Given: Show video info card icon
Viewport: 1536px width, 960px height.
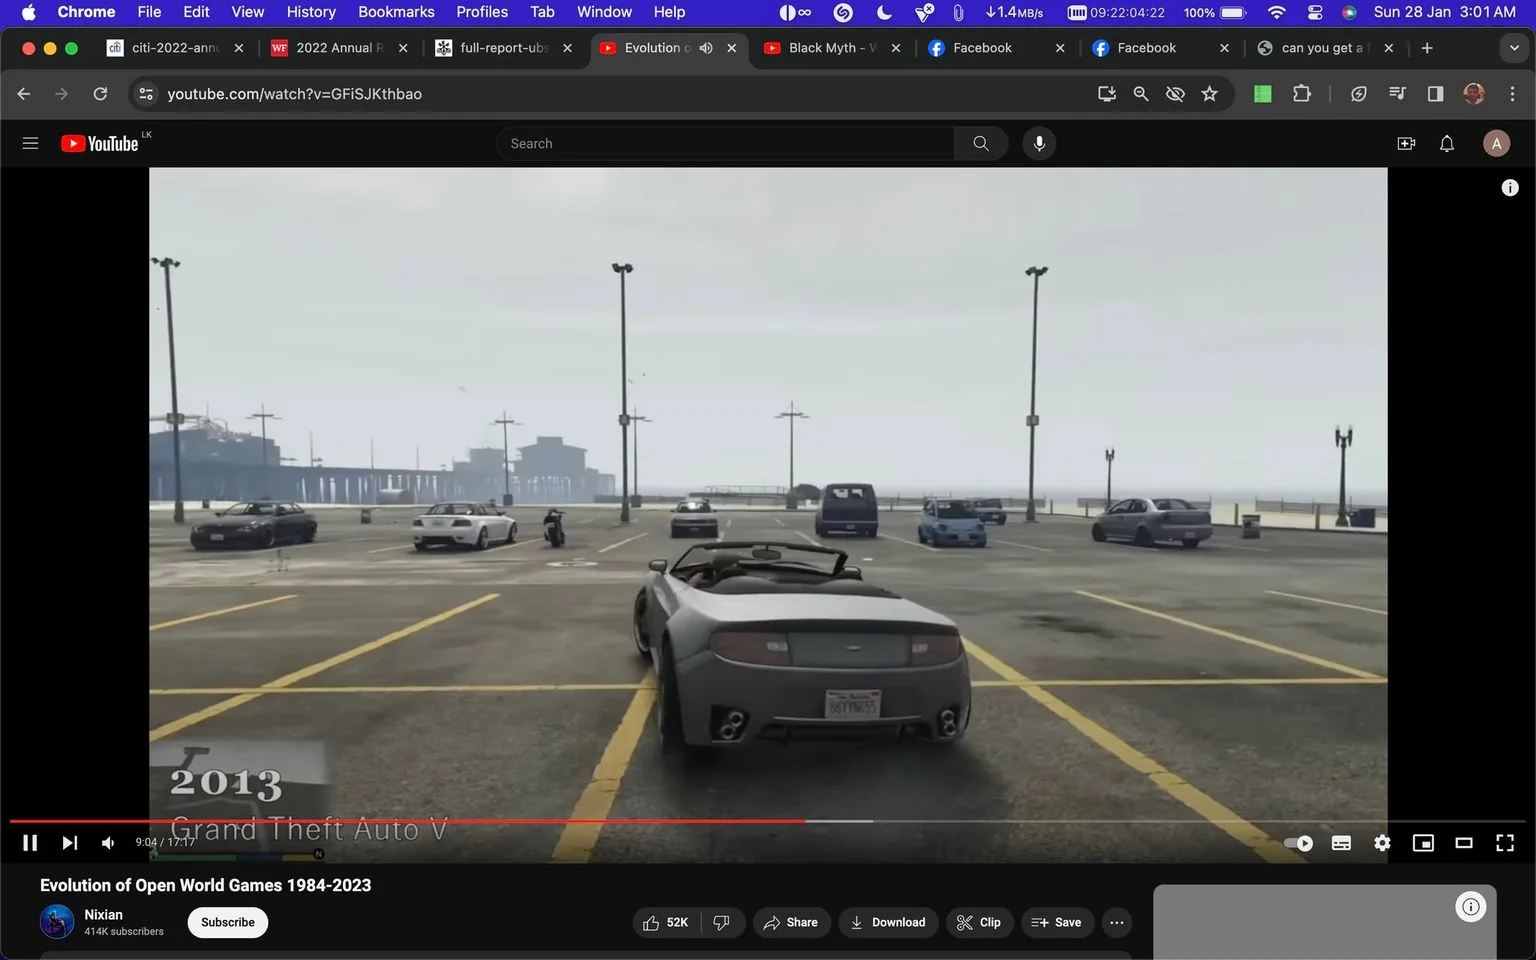Looking at the screenshot, I should [x=1510, y=187].
